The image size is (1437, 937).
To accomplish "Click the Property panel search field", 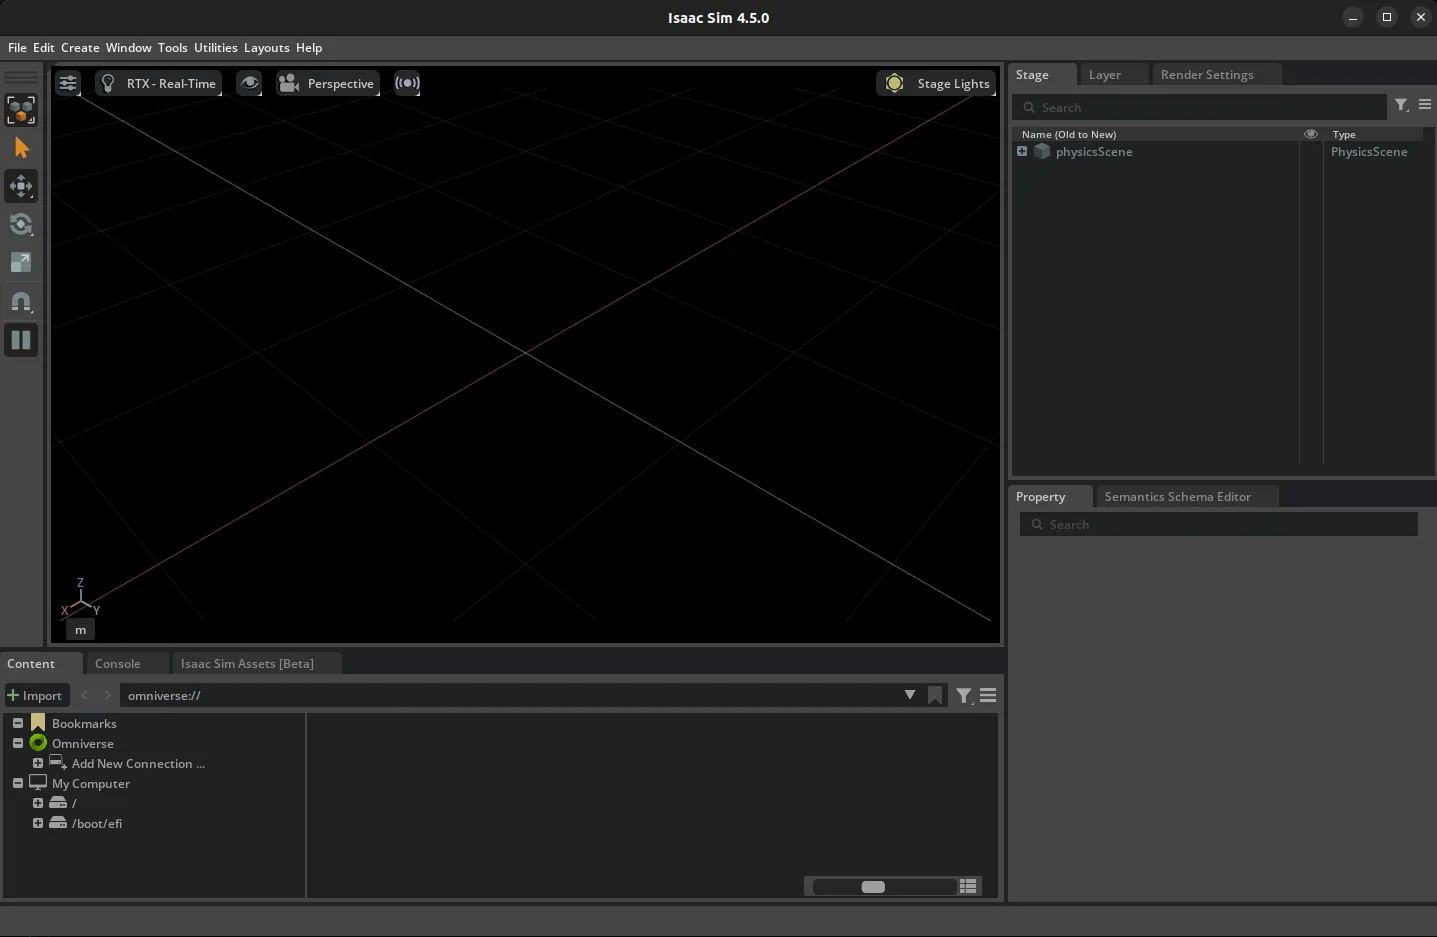I will 1220,524.
